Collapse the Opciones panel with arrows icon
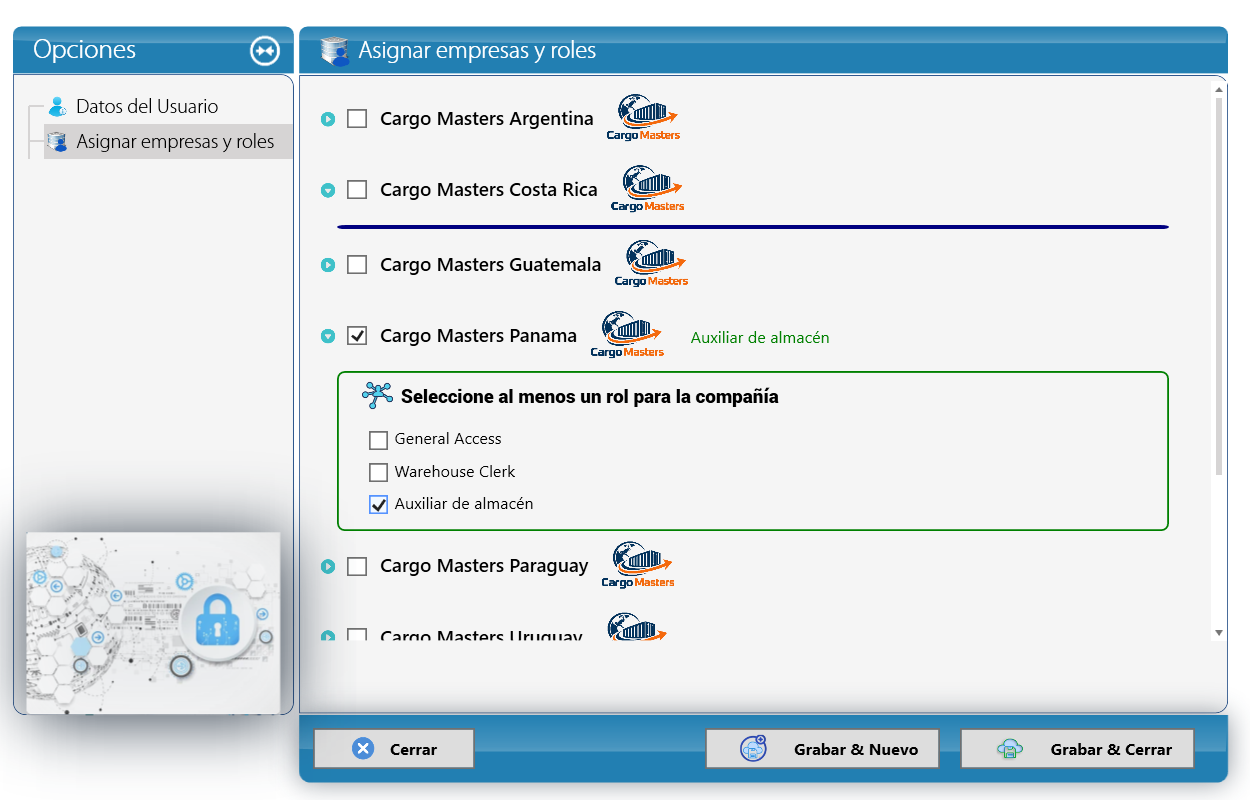 point(265,51)
